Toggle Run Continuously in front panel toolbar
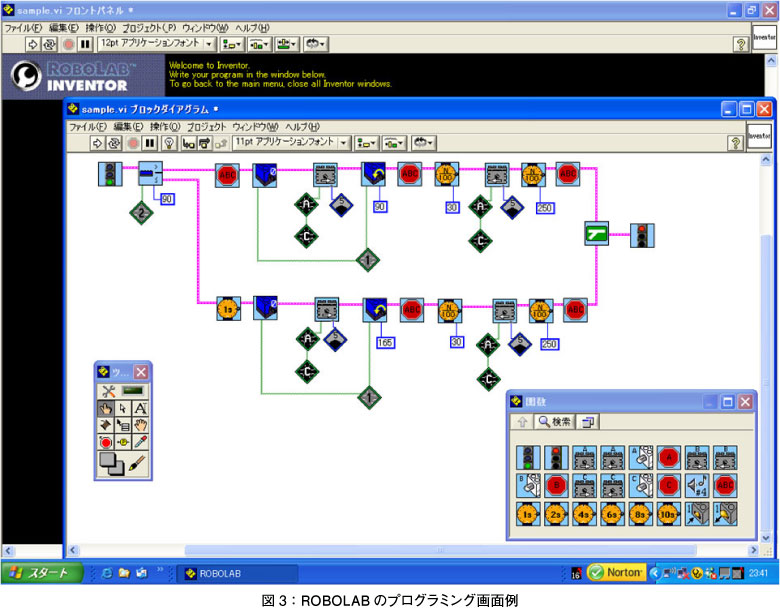The image size is (780, 610). click(49, 44)
